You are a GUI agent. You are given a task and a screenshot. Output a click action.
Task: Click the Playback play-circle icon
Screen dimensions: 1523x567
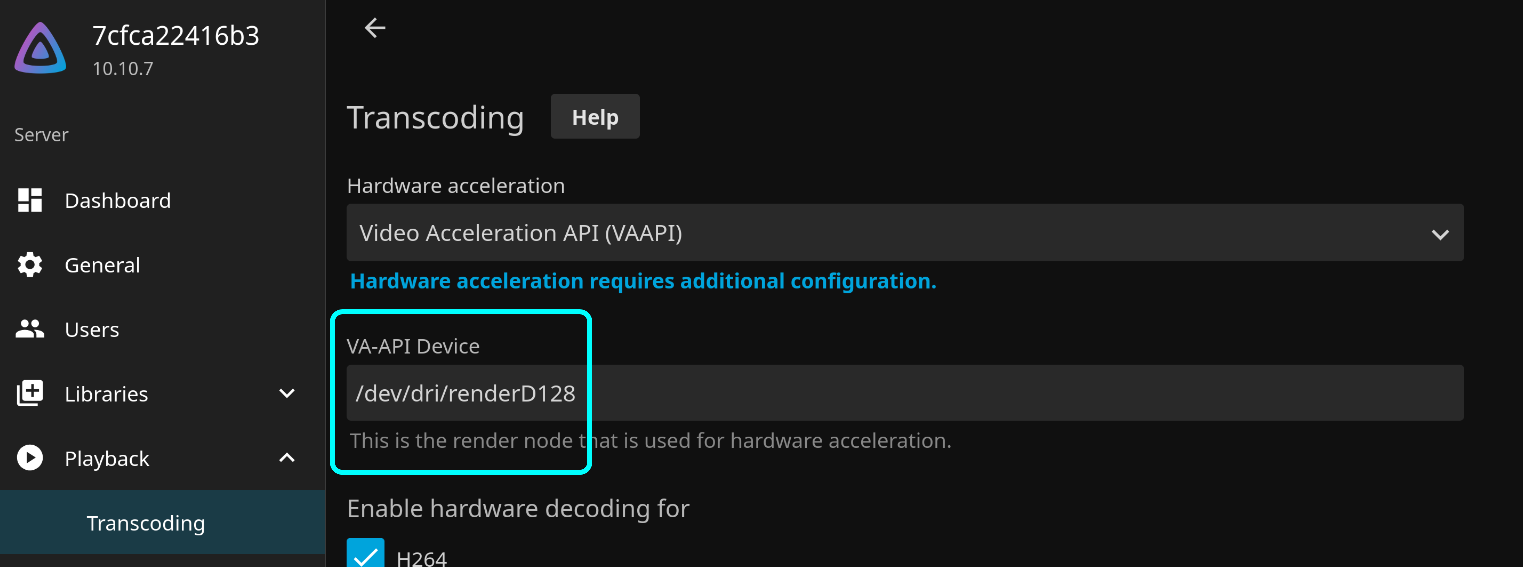[x=30, y=458]
